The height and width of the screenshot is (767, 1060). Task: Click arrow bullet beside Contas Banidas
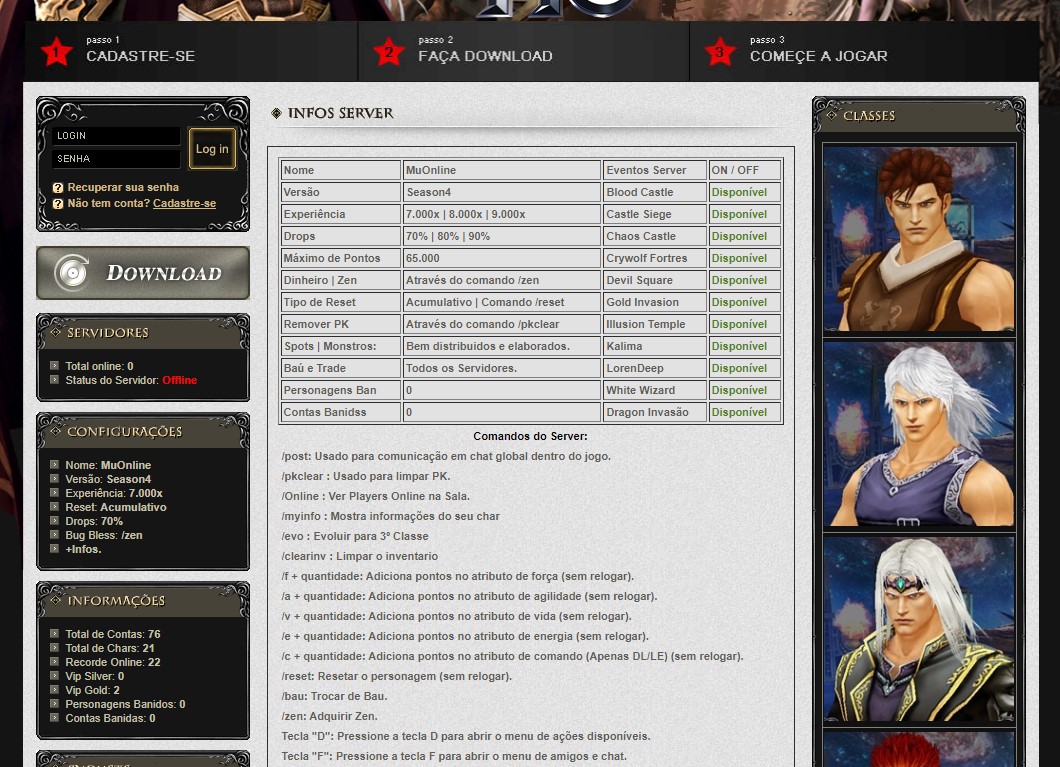[55, 718]
